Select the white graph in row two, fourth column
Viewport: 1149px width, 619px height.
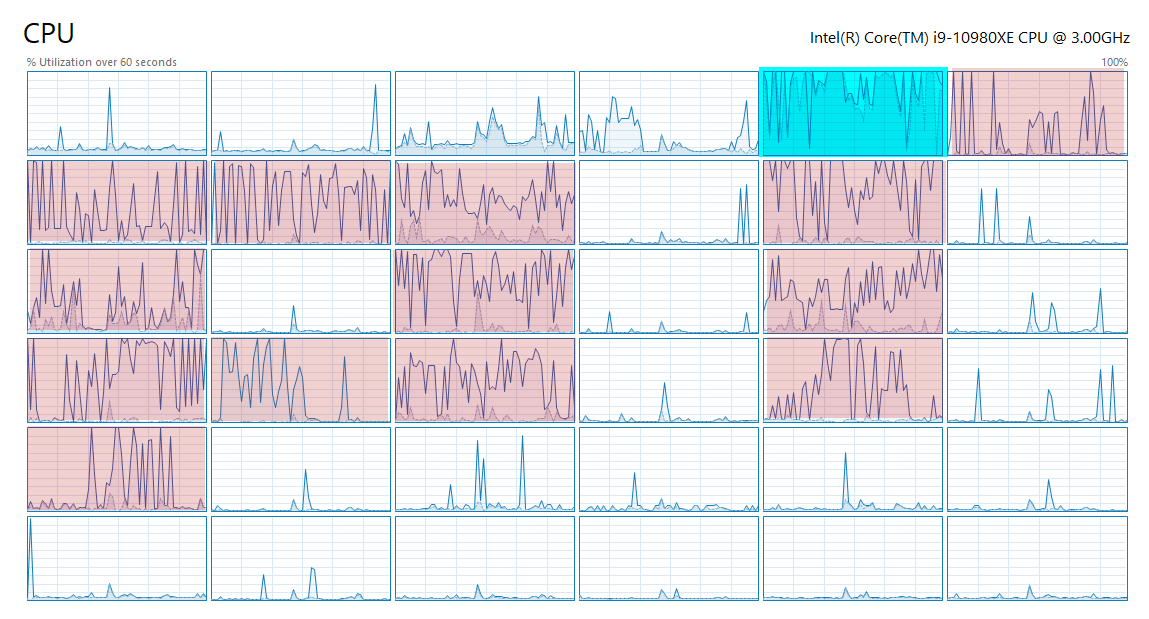(669, 202)
